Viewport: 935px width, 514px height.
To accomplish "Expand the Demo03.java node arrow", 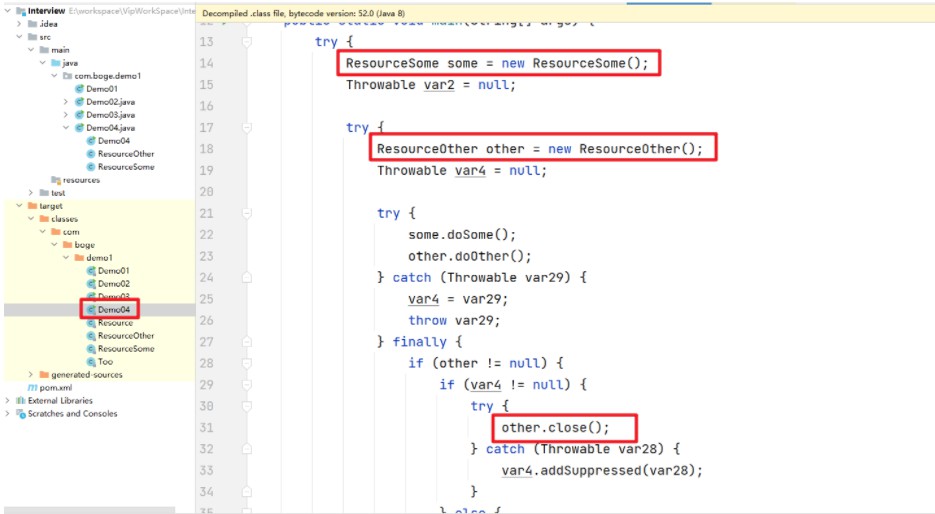I will [66, 115].
